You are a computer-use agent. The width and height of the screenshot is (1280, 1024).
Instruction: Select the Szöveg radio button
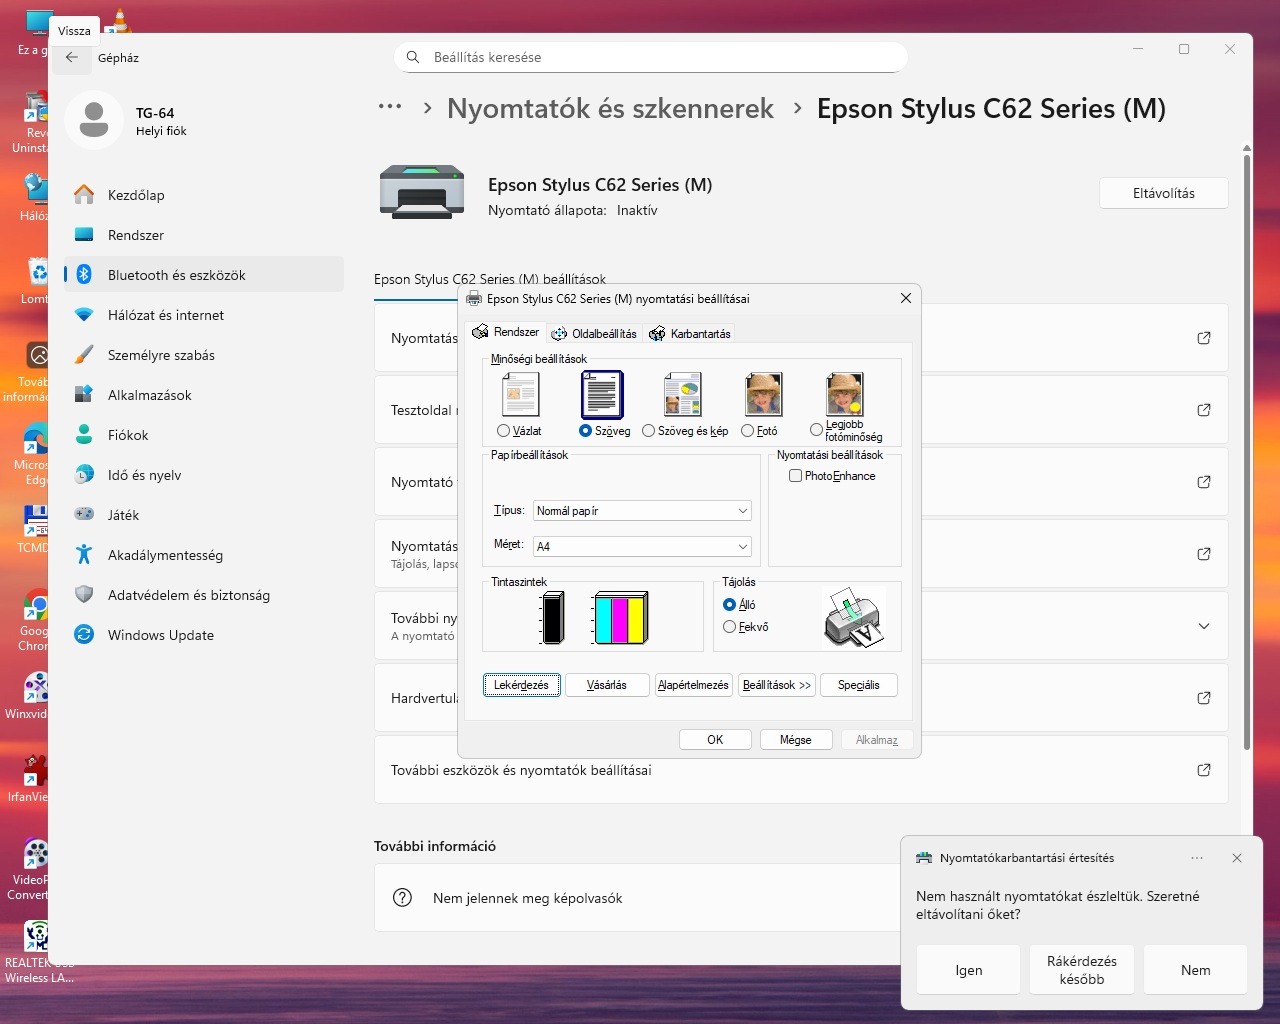click(585, 431)
